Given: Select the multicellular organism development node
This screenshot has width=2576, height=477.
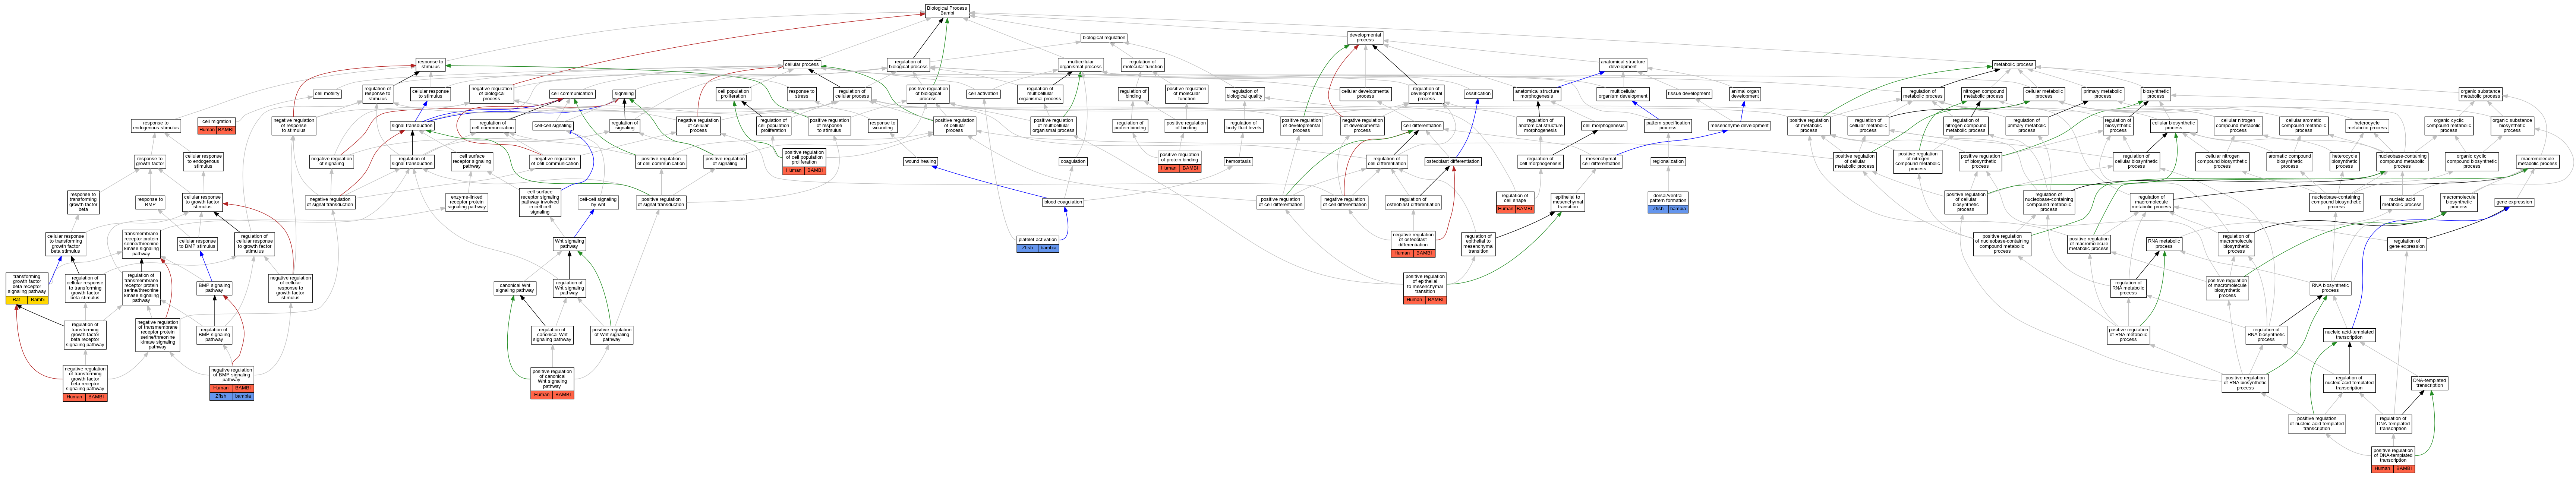Looking at the screenshot, I should coord(1622,94).
